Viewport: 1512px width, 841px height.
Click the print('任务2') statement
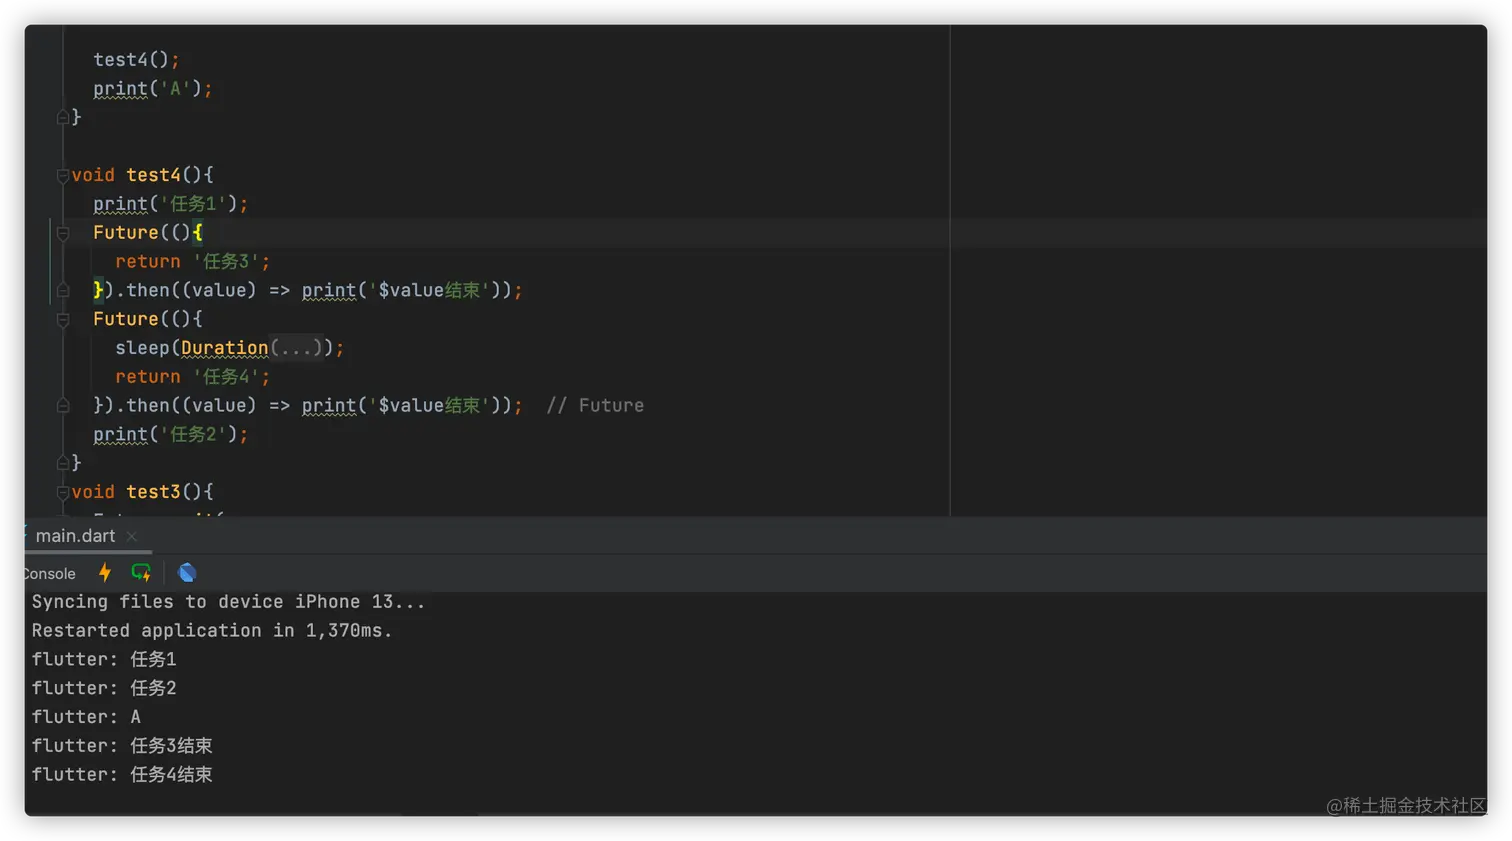[x=170, y=435]
